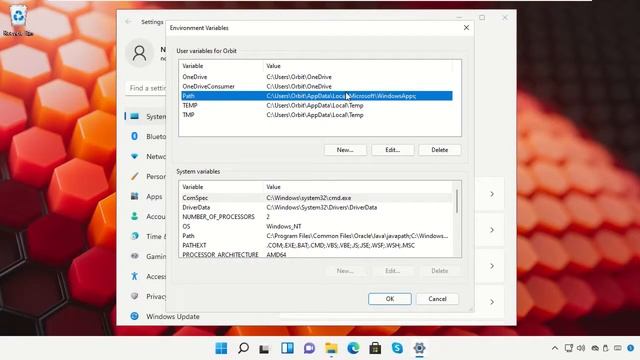Viewport: 640px width, 360px height.
Task: Open File Explorer from the taskbar
Action: (331, 348)
